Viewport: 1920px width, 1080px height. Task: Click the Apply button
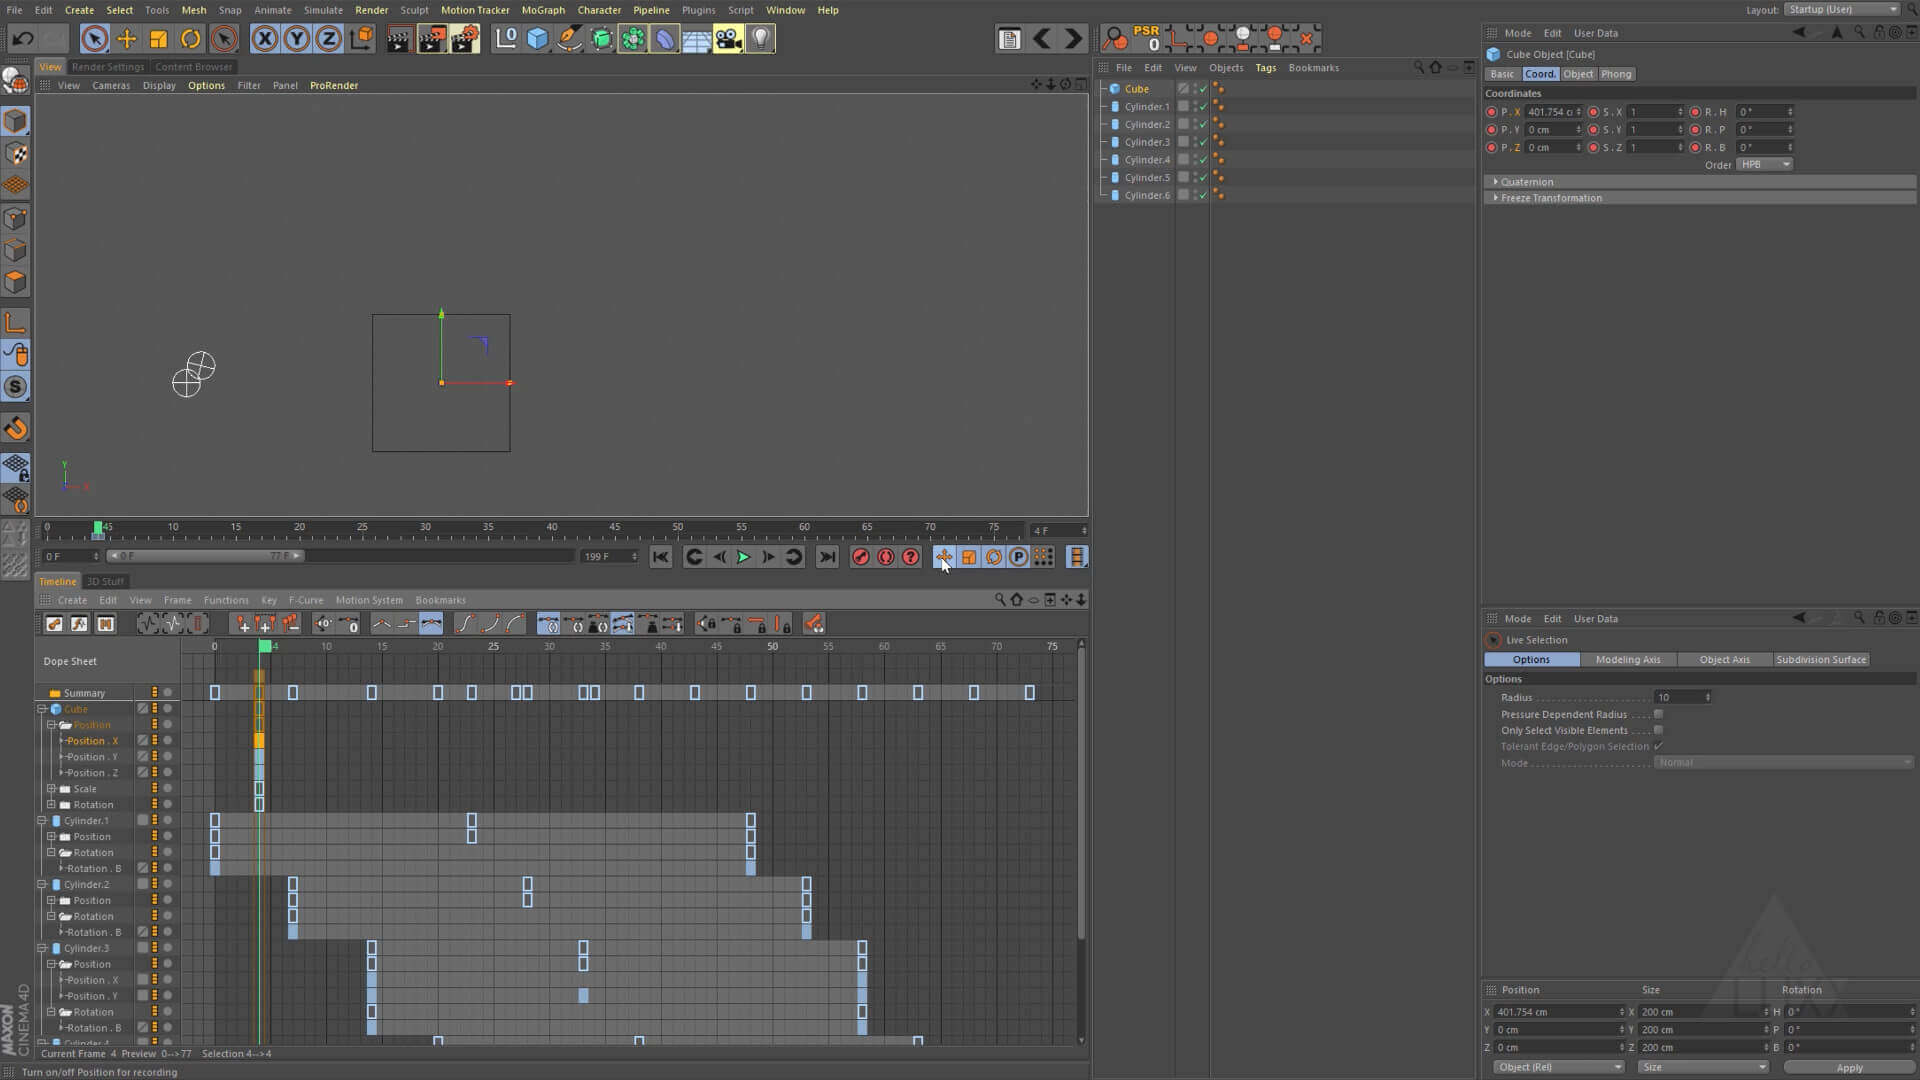1848,1067
